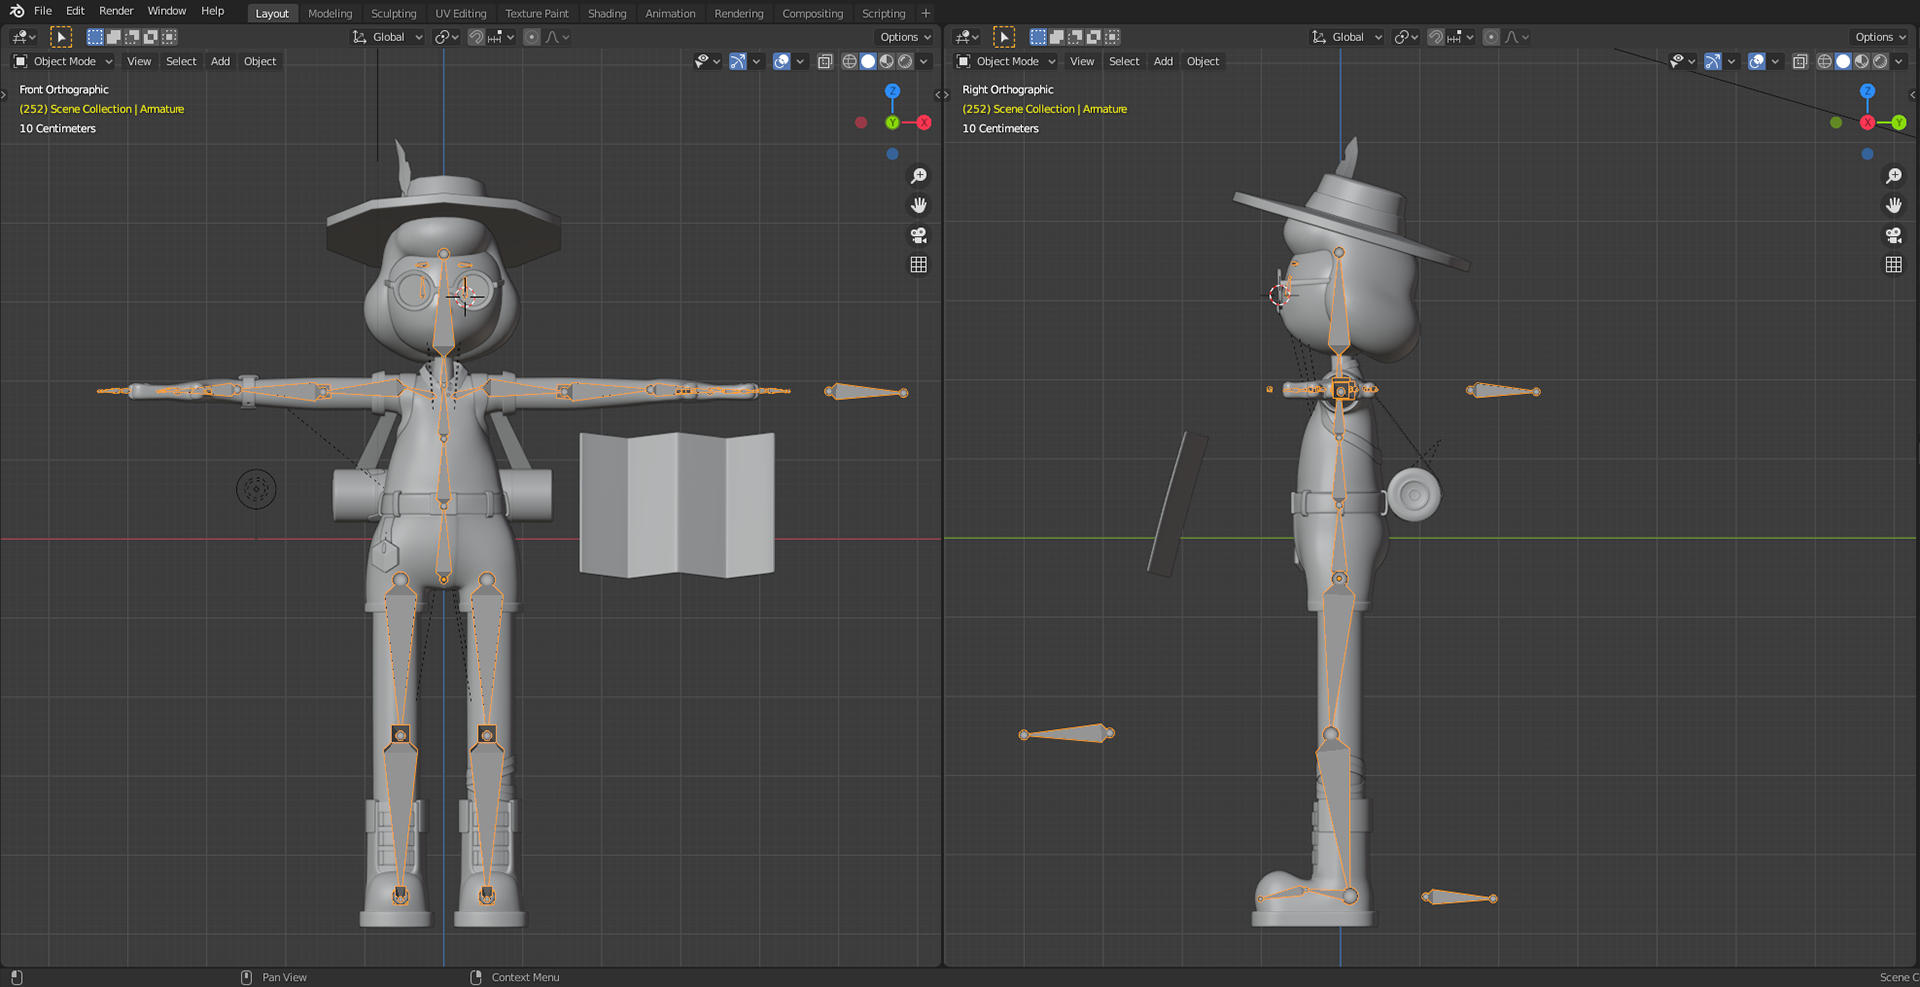This screenshot has height=987, width=1920.
Task: Switch to the Modeling workspace tab
Action: coord(330,13)
